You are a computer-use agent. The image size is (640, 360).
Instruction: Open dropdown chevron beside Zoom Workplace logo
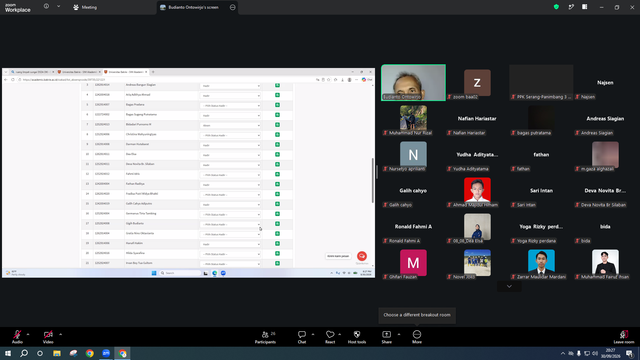pyautogui.click(x=58, y=7)
